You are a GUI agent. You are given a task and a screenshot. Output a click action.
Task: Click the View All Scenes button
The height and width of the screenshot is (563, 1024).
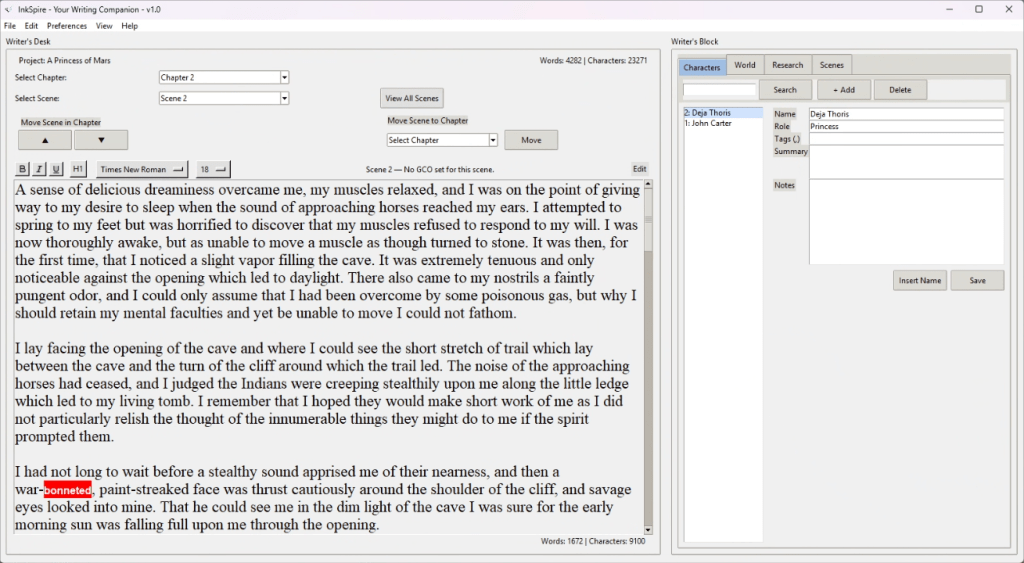pyautogui.click(x=411, y=98)
